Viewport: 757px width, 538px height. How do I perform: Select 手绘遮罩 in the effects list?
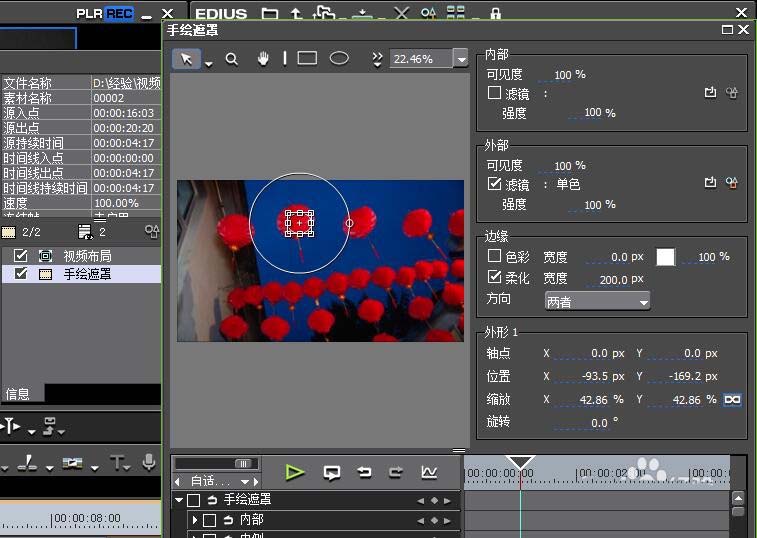click(87, 274)
